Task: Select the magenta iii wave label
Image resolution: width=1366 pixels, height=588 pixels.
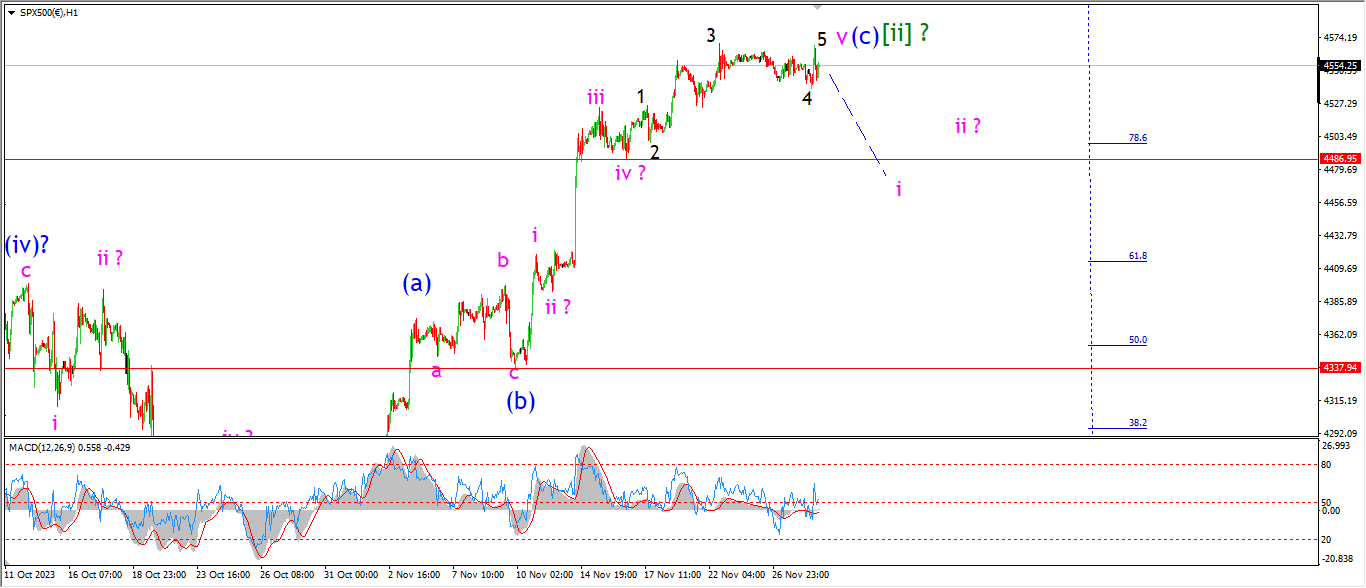Action: click(x=596, y=97)
